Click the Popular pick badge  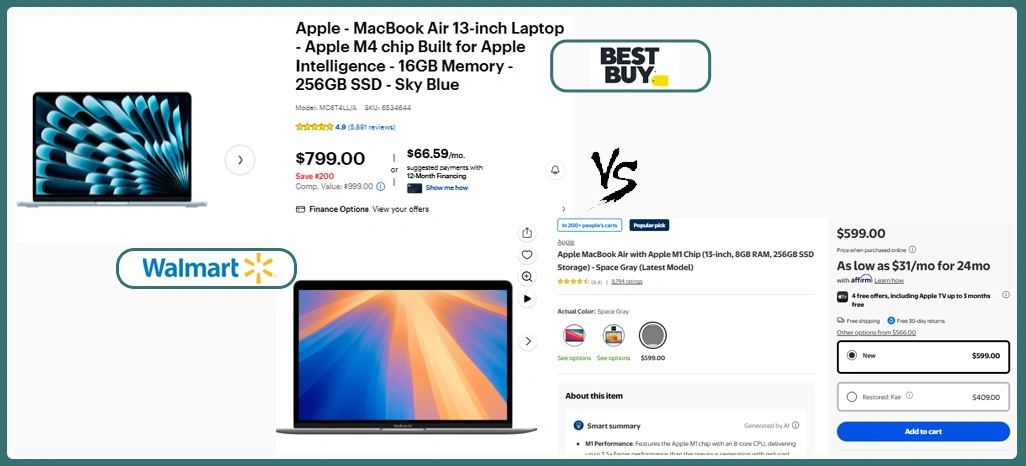click(x=649, y=225)
